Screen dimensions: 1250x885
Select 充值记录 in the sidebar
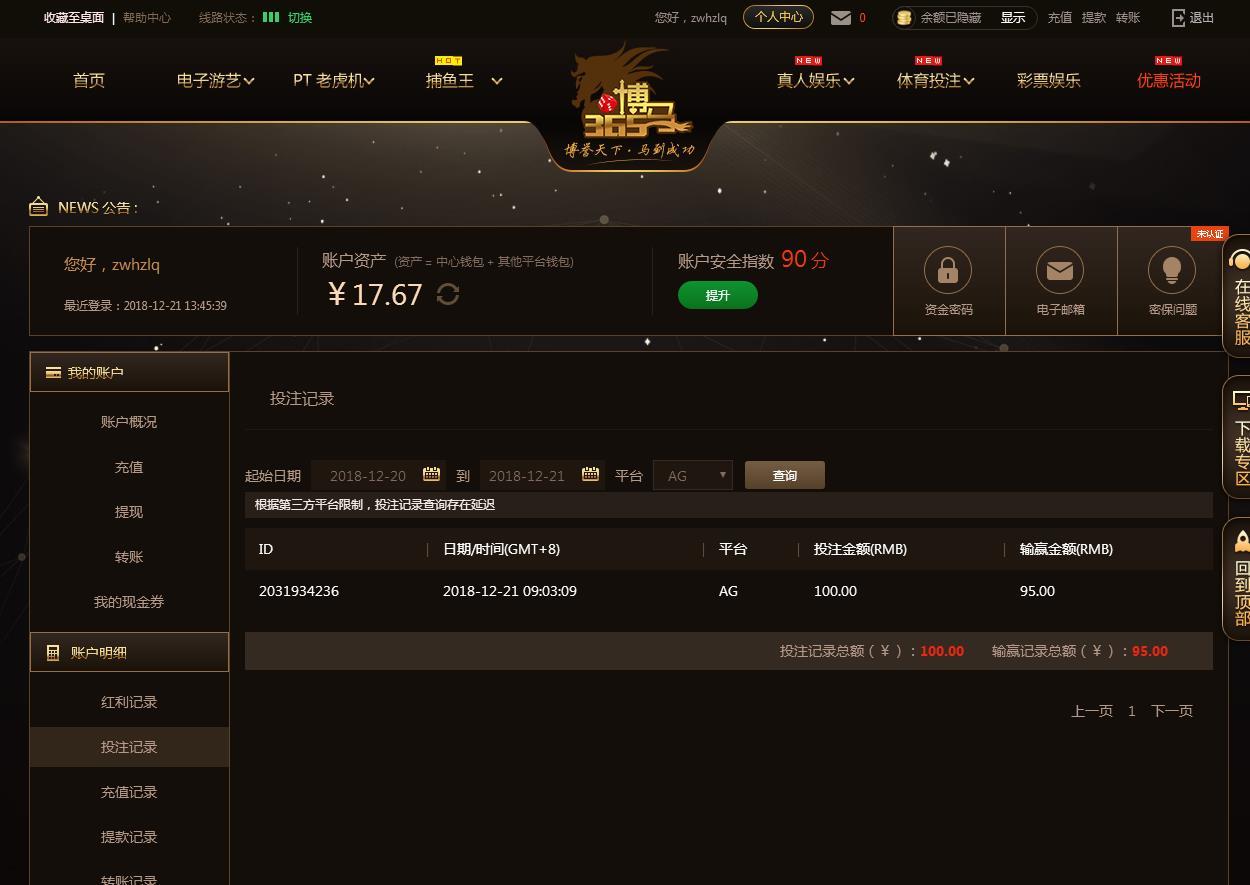tap(129, 792)
